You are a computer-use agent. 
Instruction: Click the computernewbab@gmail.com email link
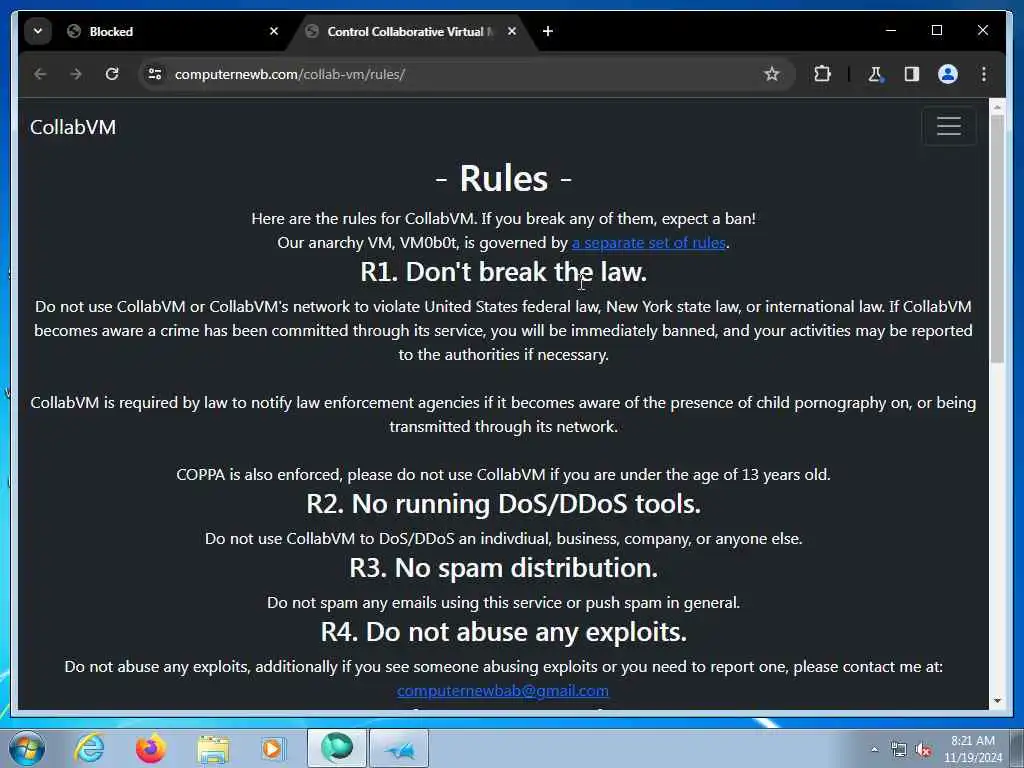tap(503, 690)
